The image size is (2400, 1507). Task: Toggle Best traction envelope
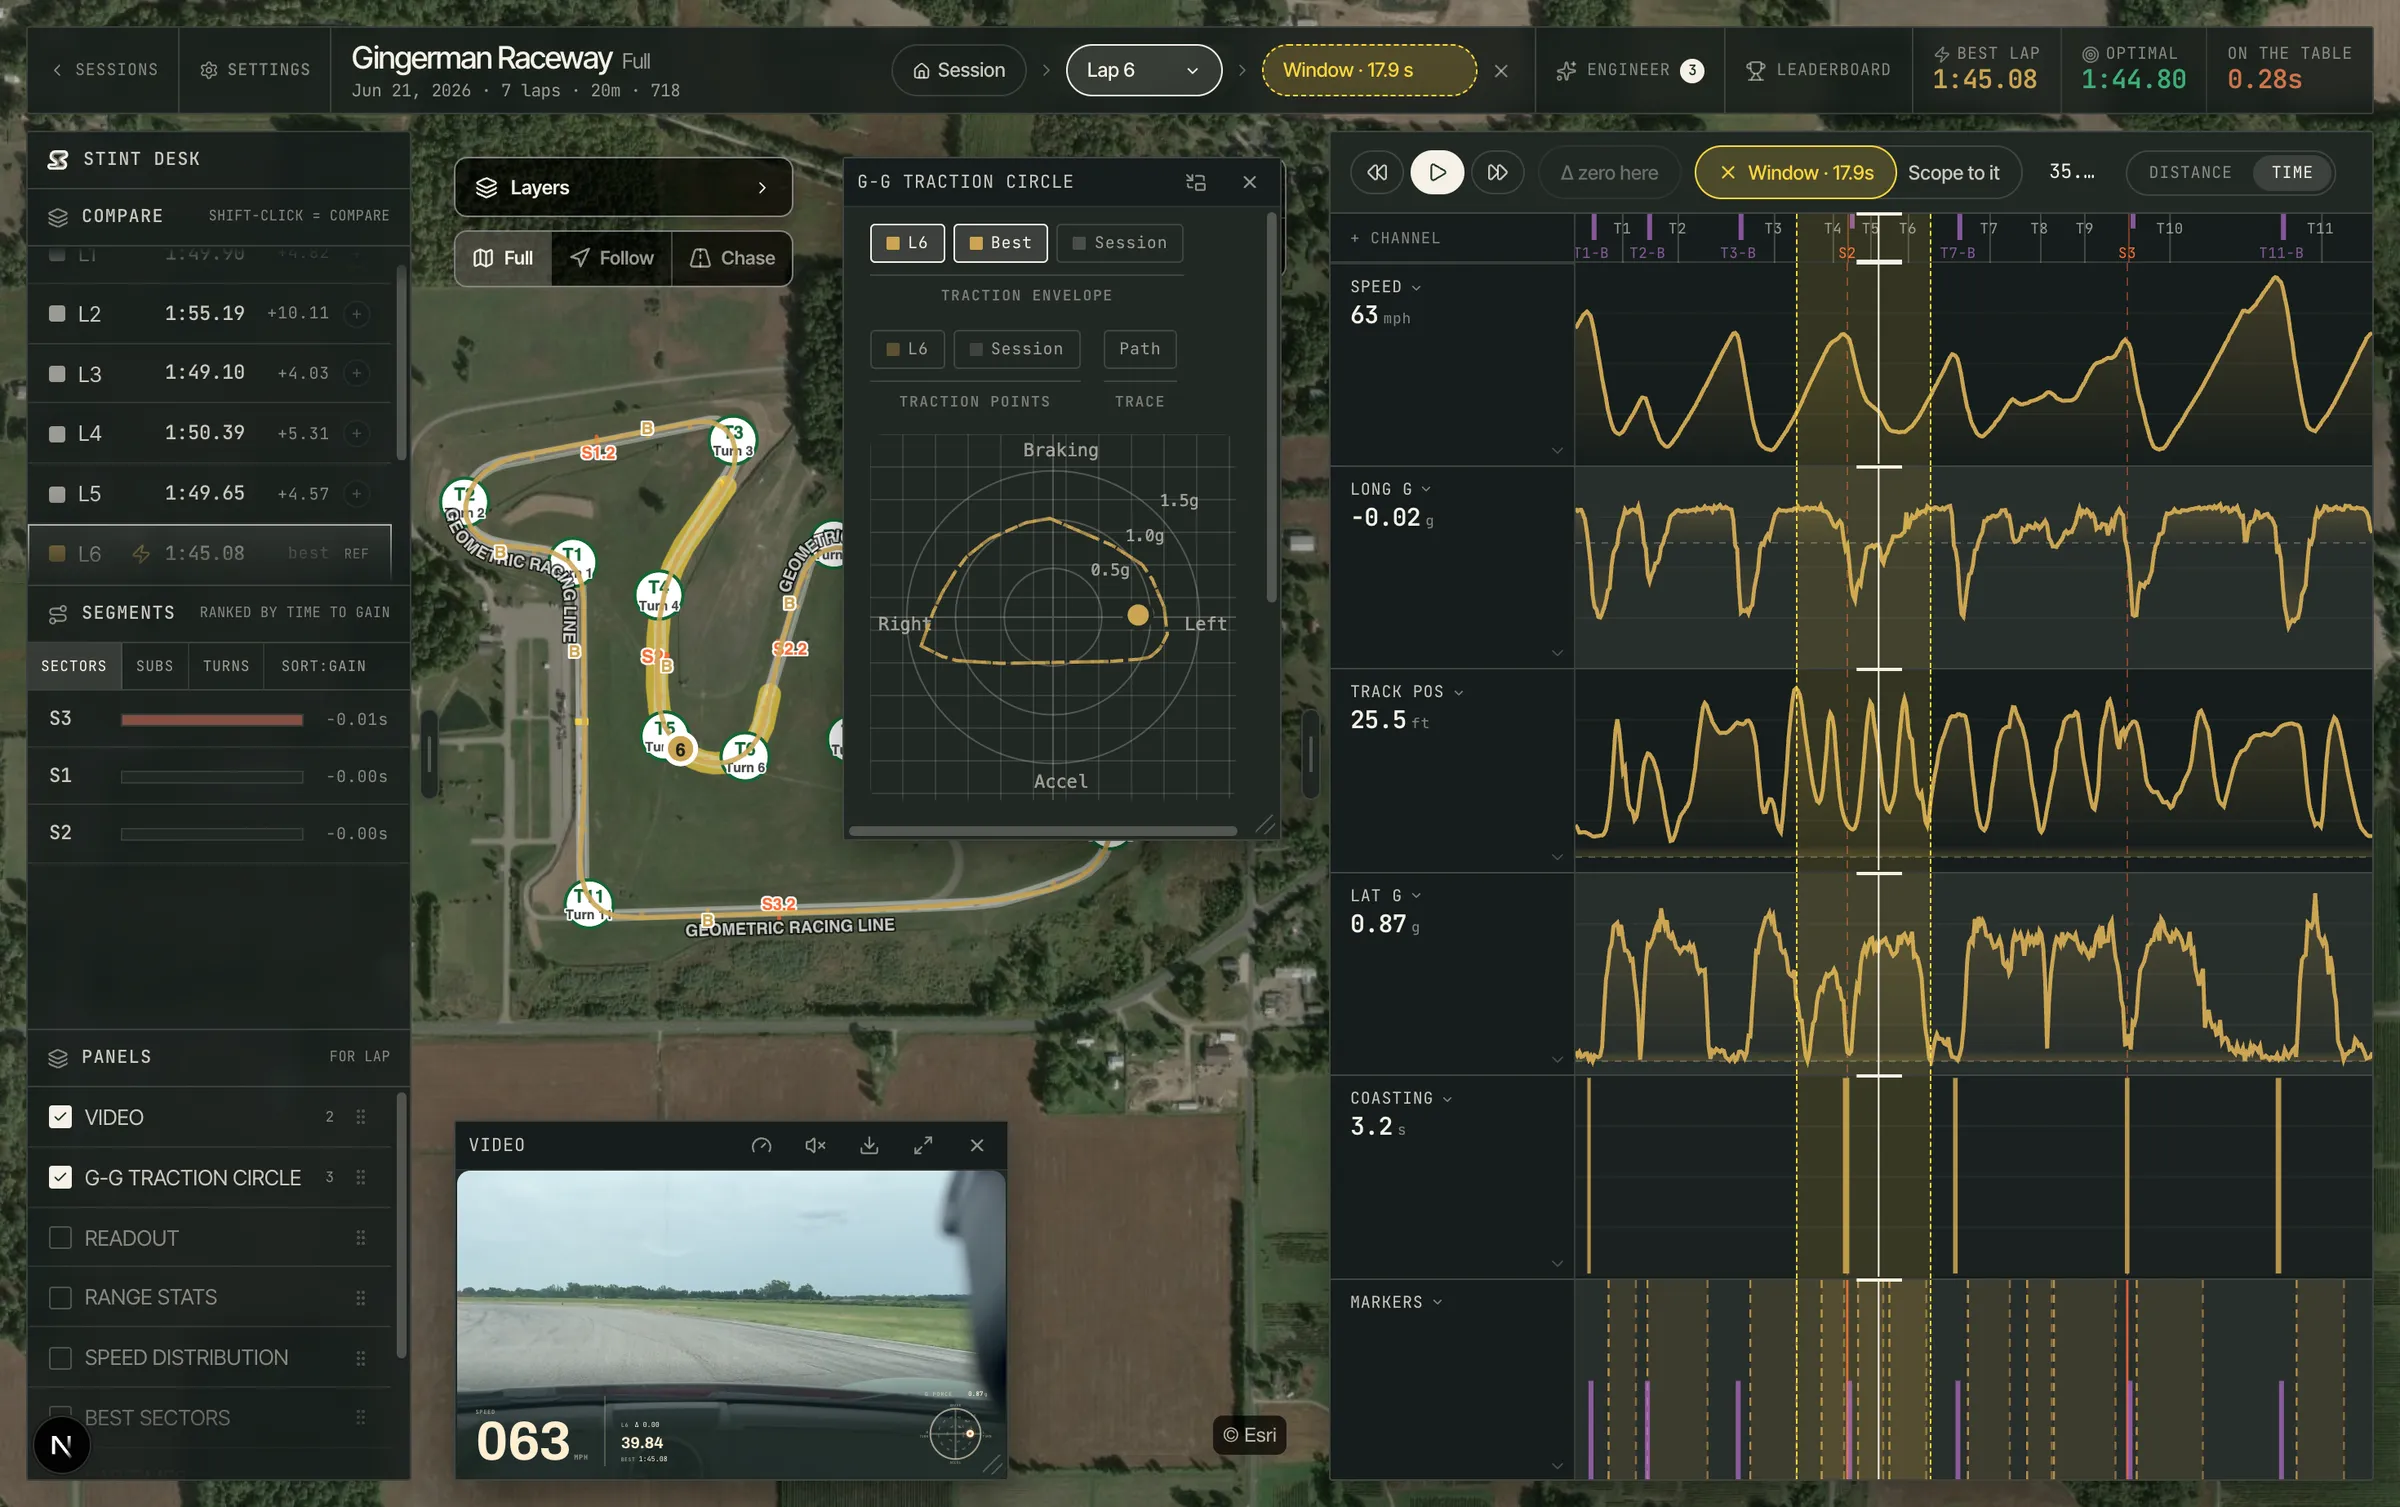click(1000, 243)
